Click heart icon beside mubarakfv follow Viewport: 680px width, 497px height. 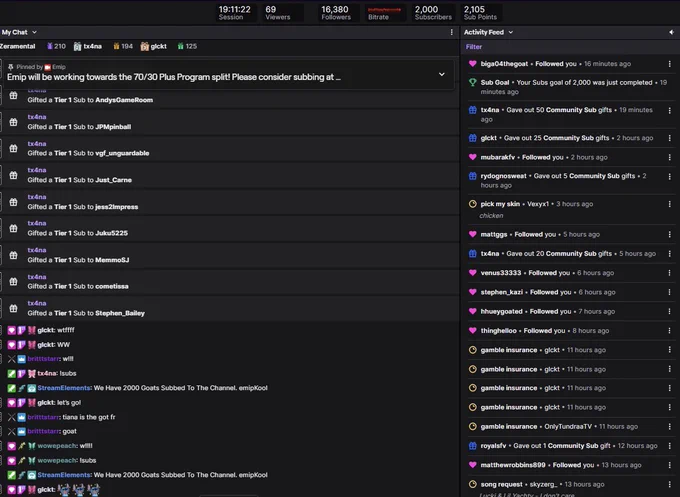click(x=473, y=157)
